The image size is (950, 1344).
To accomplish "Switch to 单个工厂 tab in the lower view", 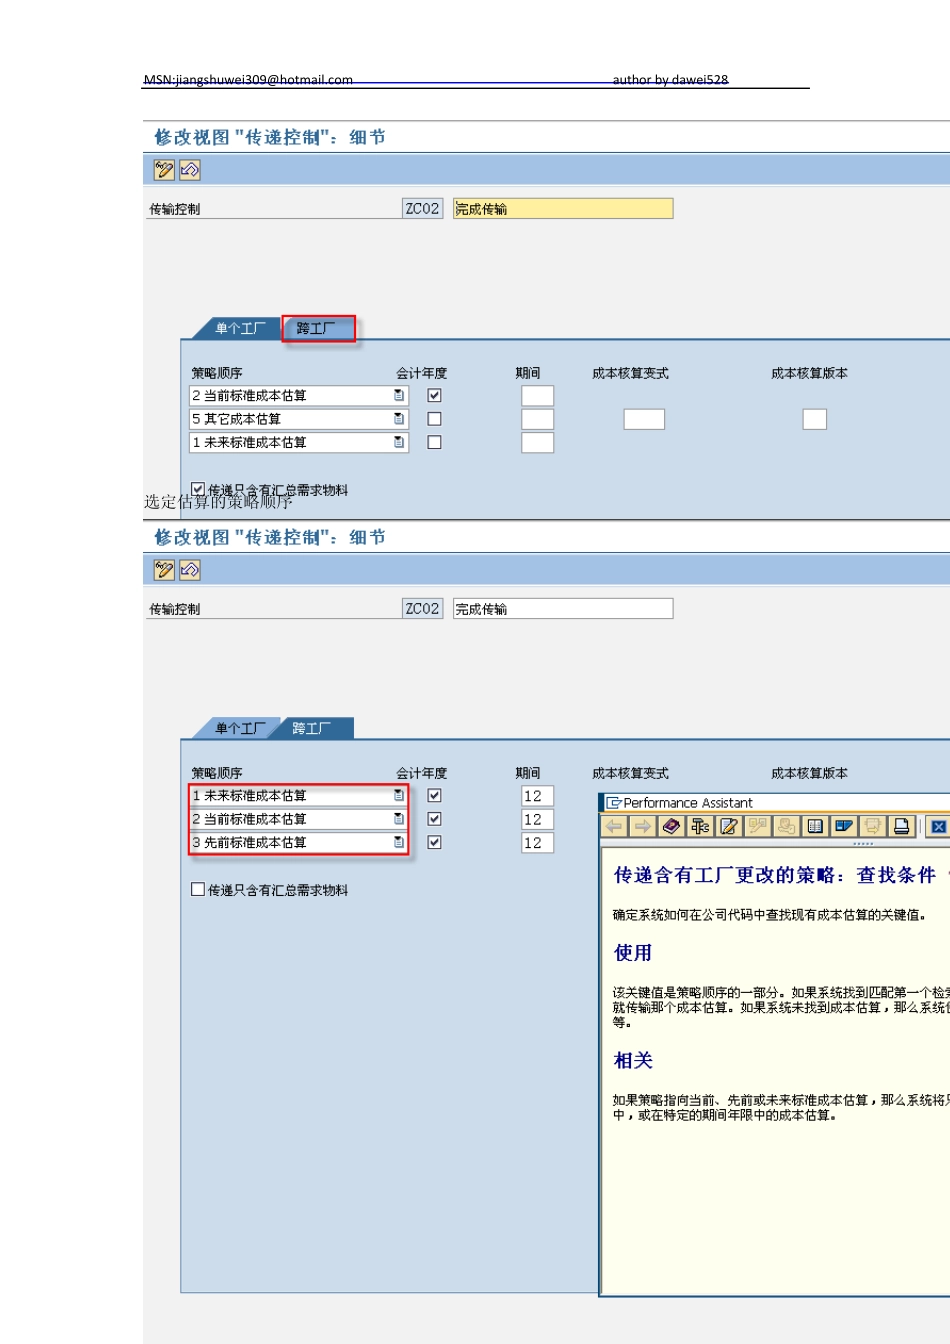I will [240, 728].
